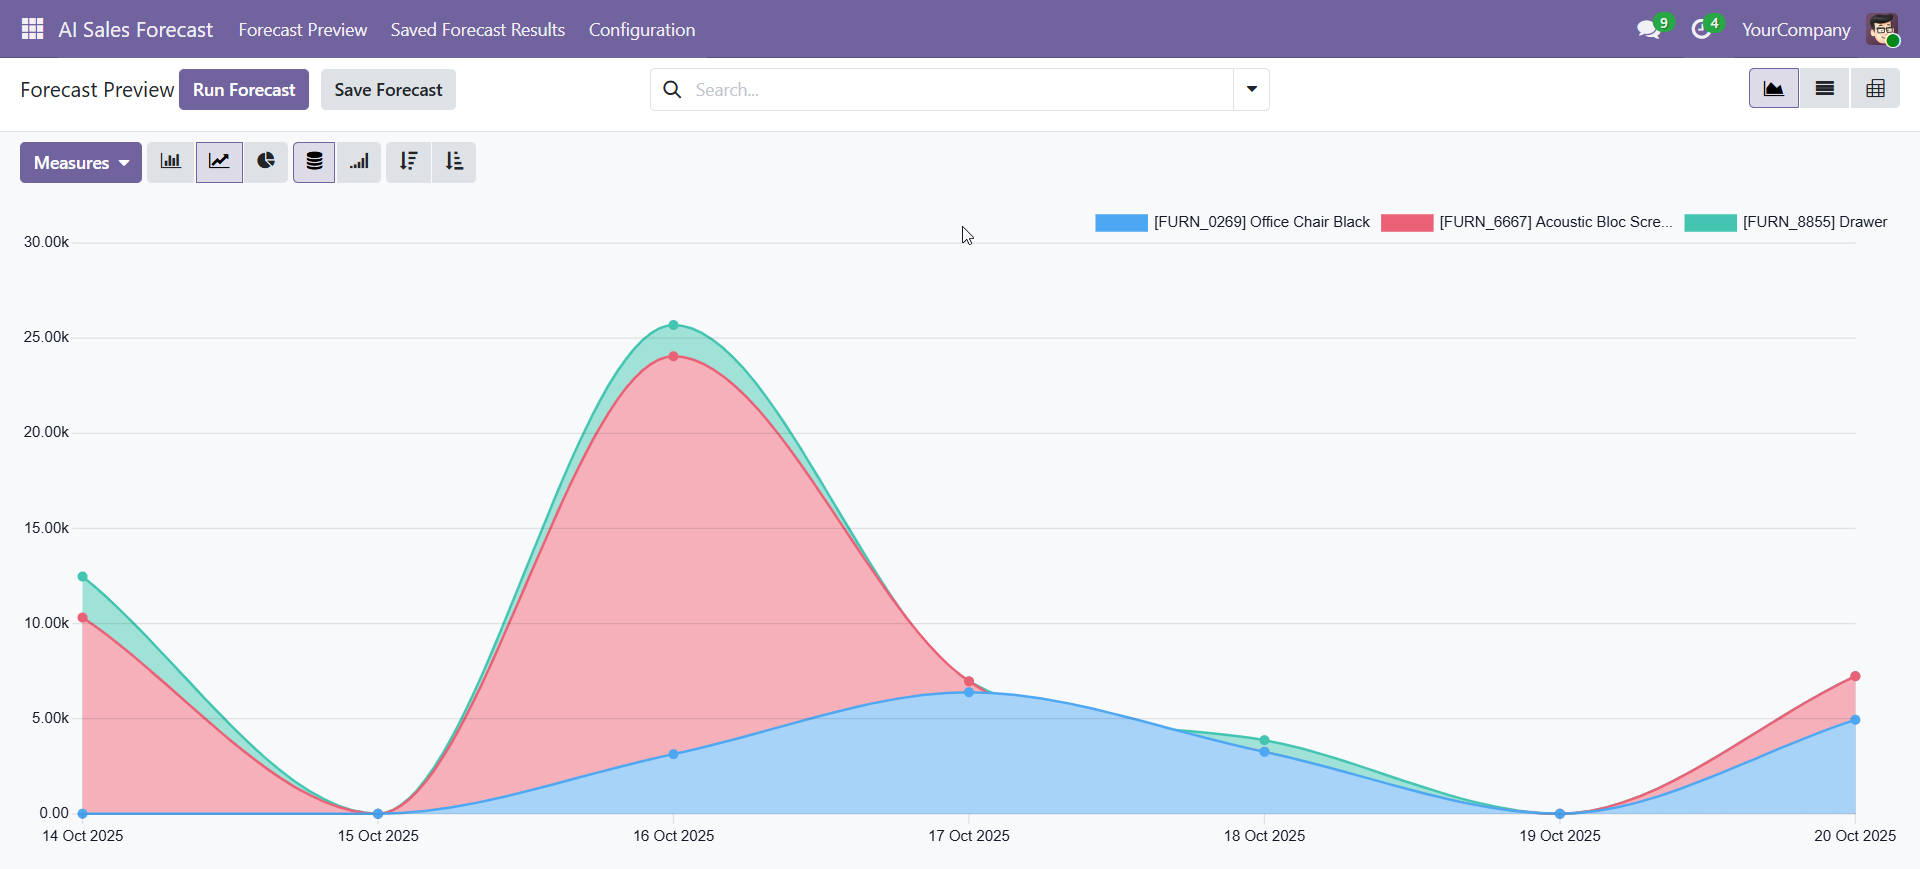
Task: Switch to list view
Action: pos(1824,89)
